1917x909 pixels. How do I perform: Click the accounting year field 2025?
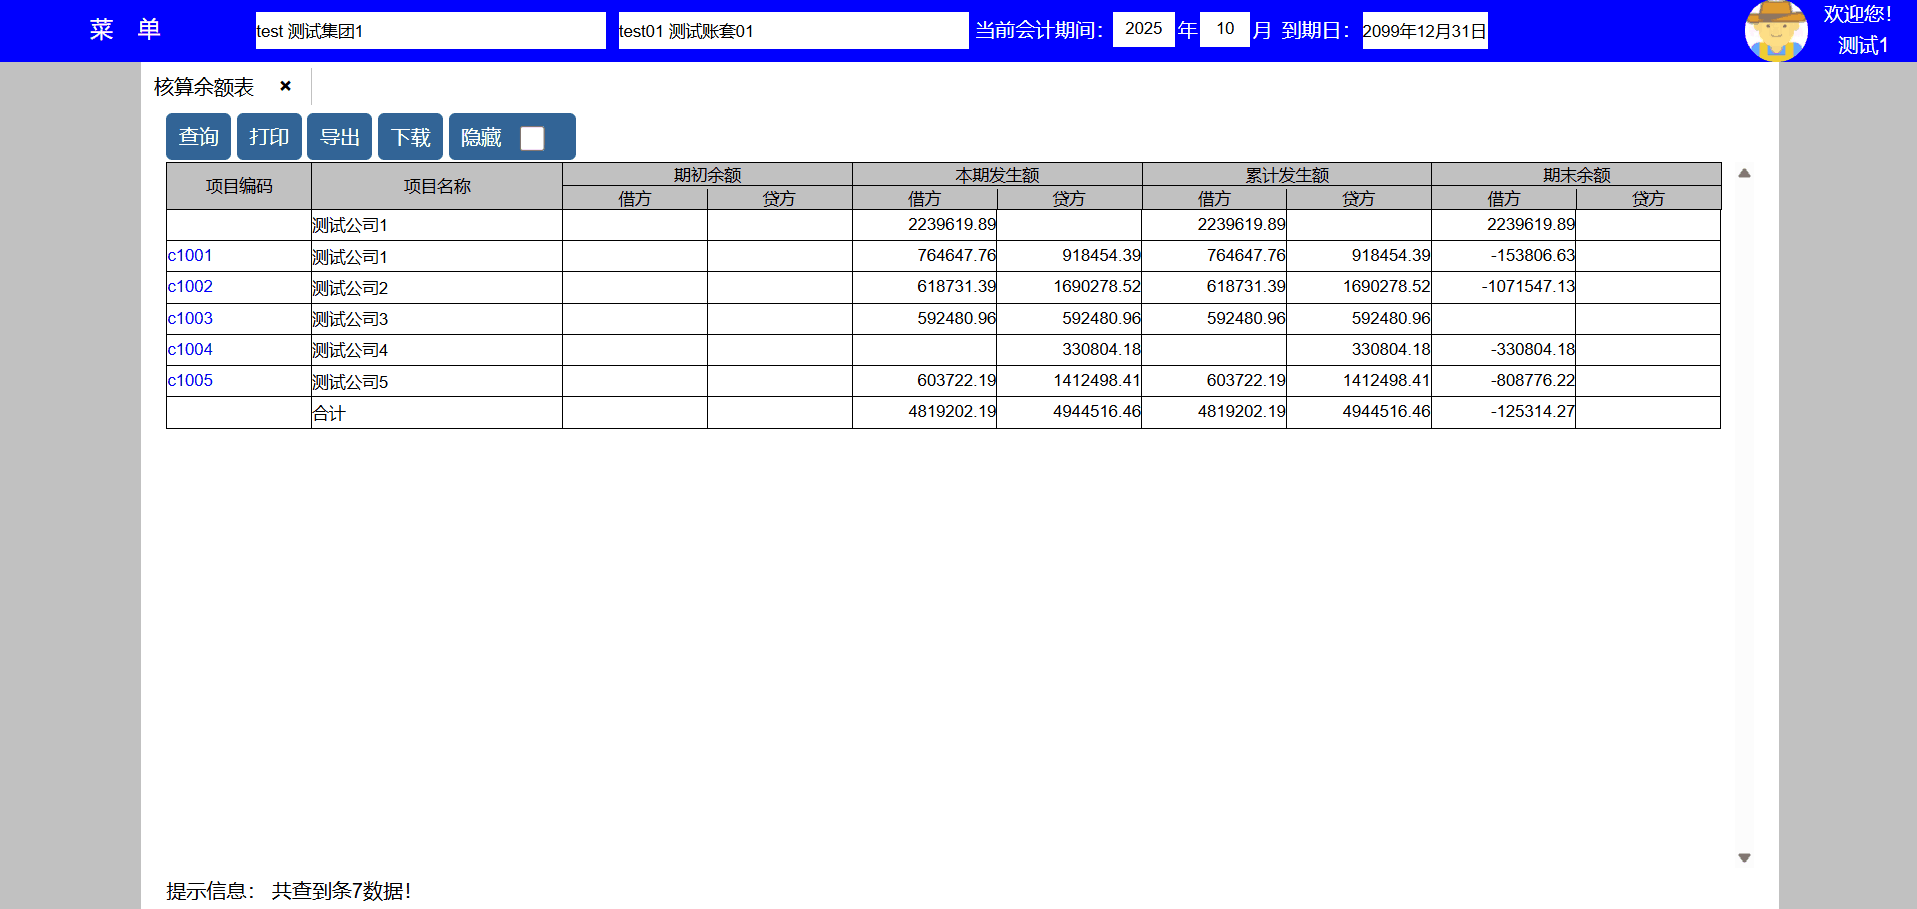[x=1143, y=29]
